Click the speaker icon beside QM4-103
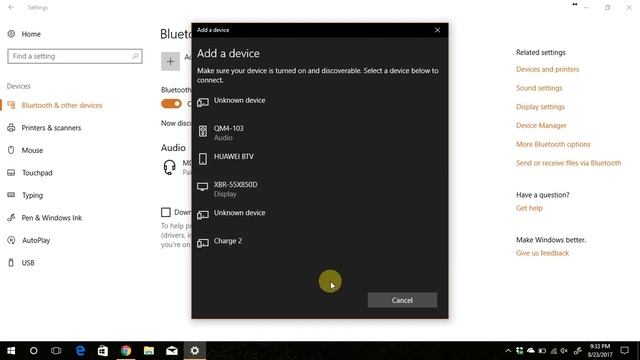The image size is (640, 360). pyautogui.click(x=203, y=131)
